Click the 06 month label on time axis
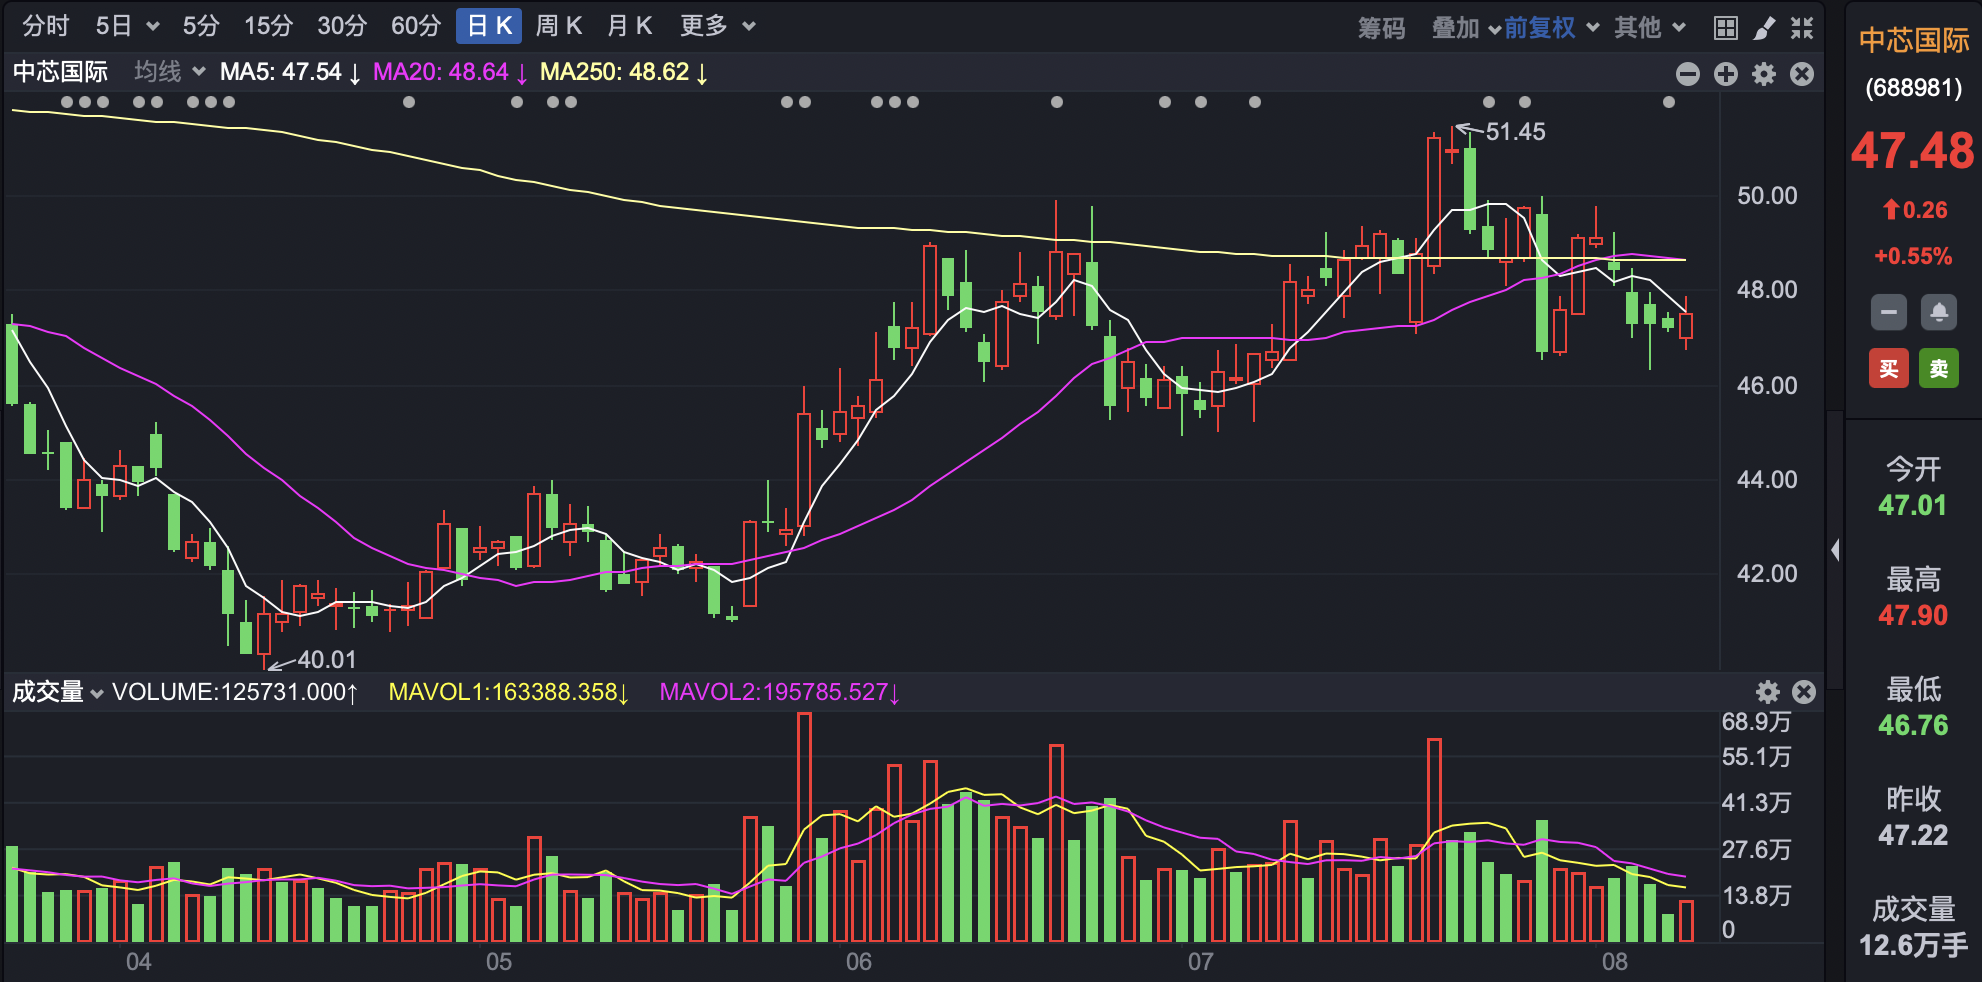The image size is (1982, 982). click(x=859, y=962)
